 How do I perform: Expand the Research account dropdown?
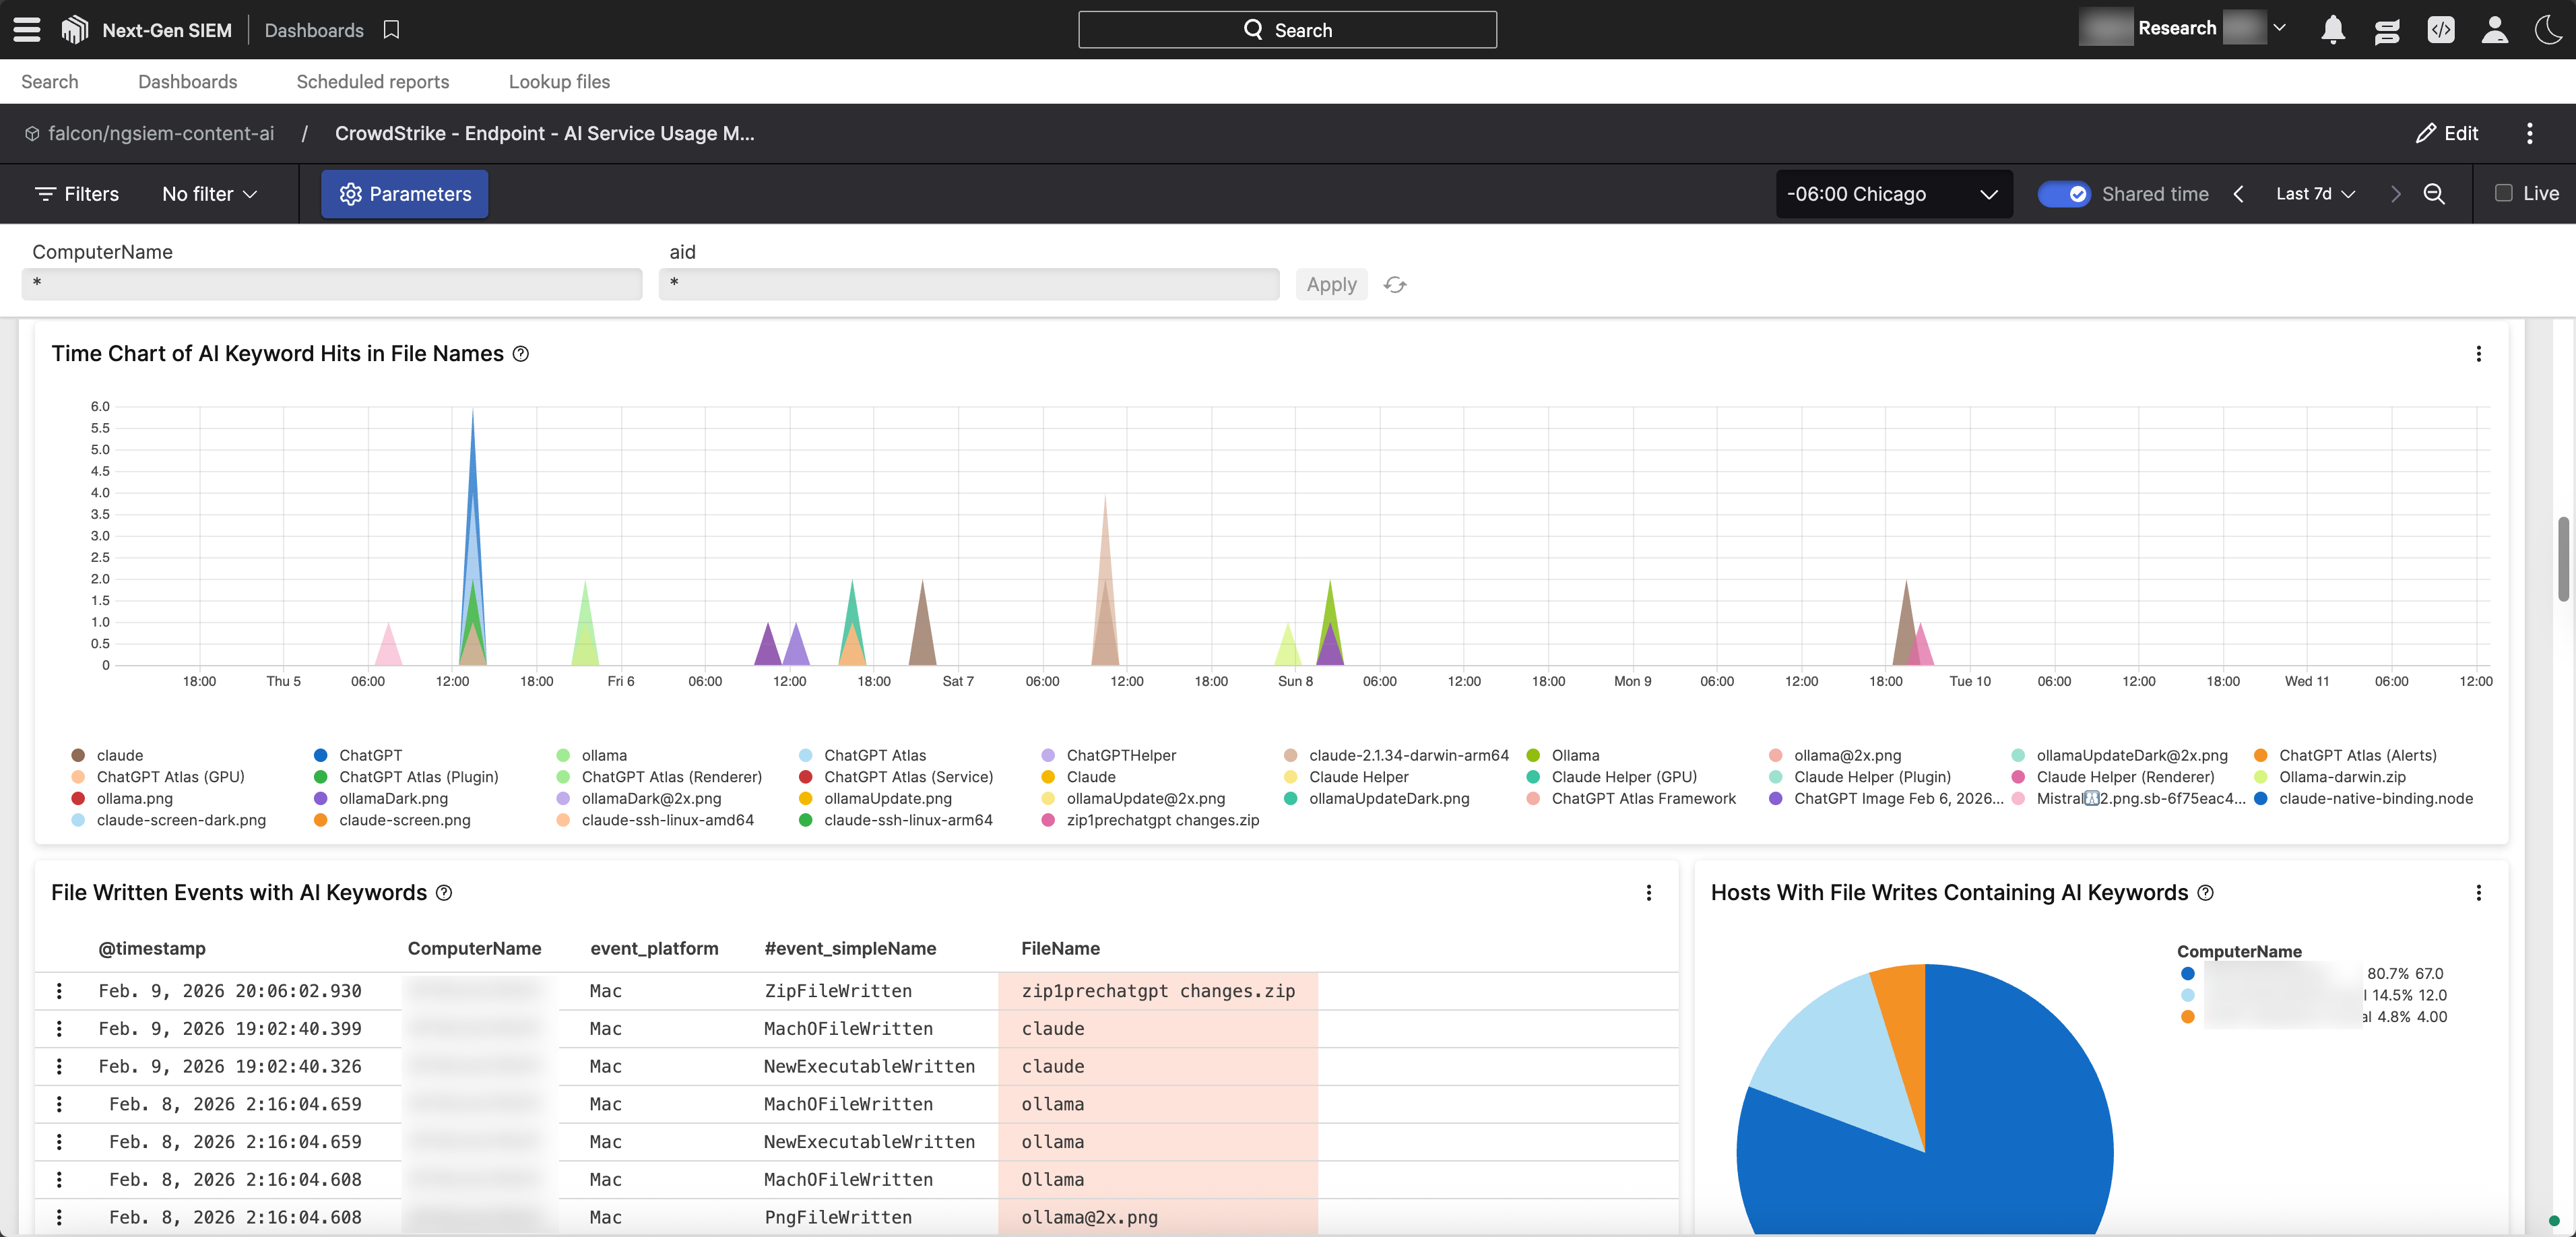(2279, 28)
